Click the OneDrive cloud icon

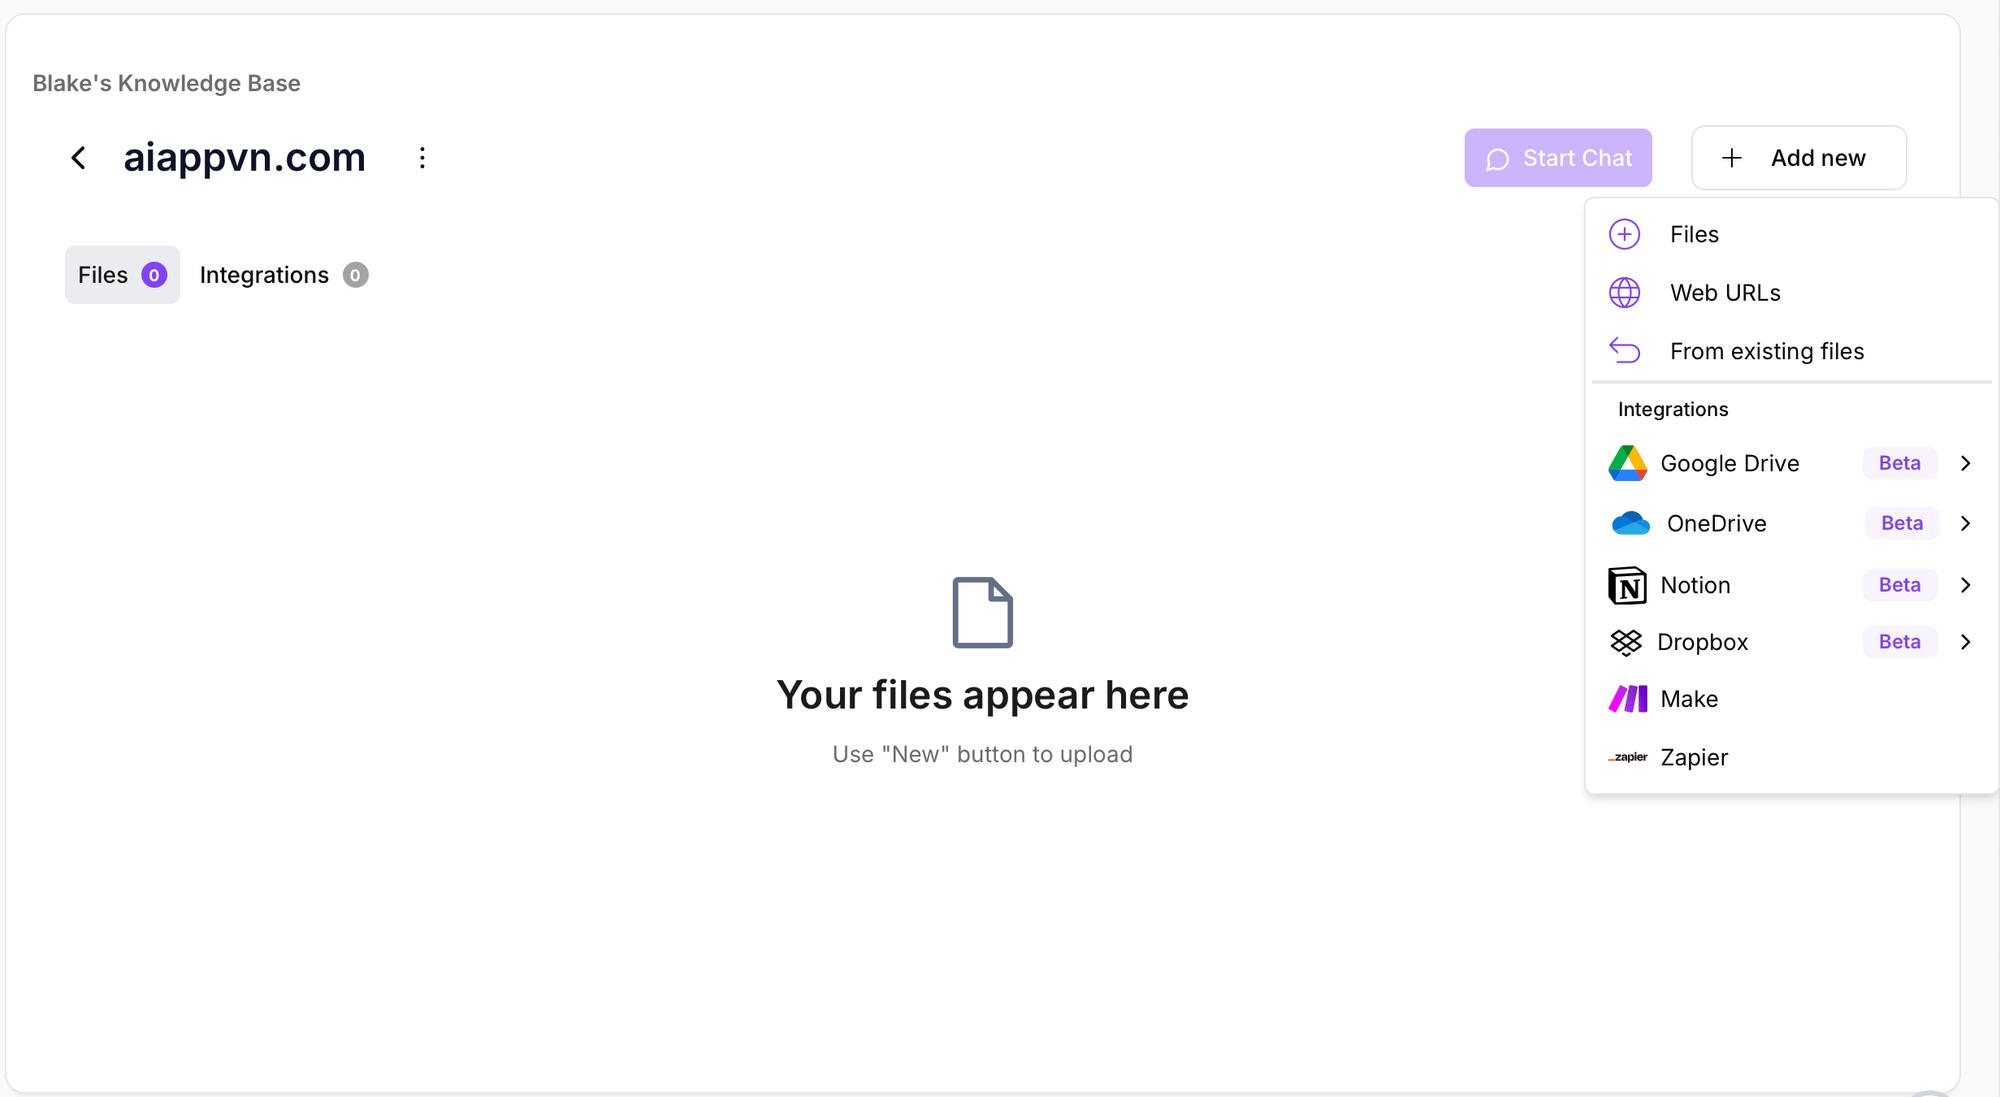(x=1630, y=523)
